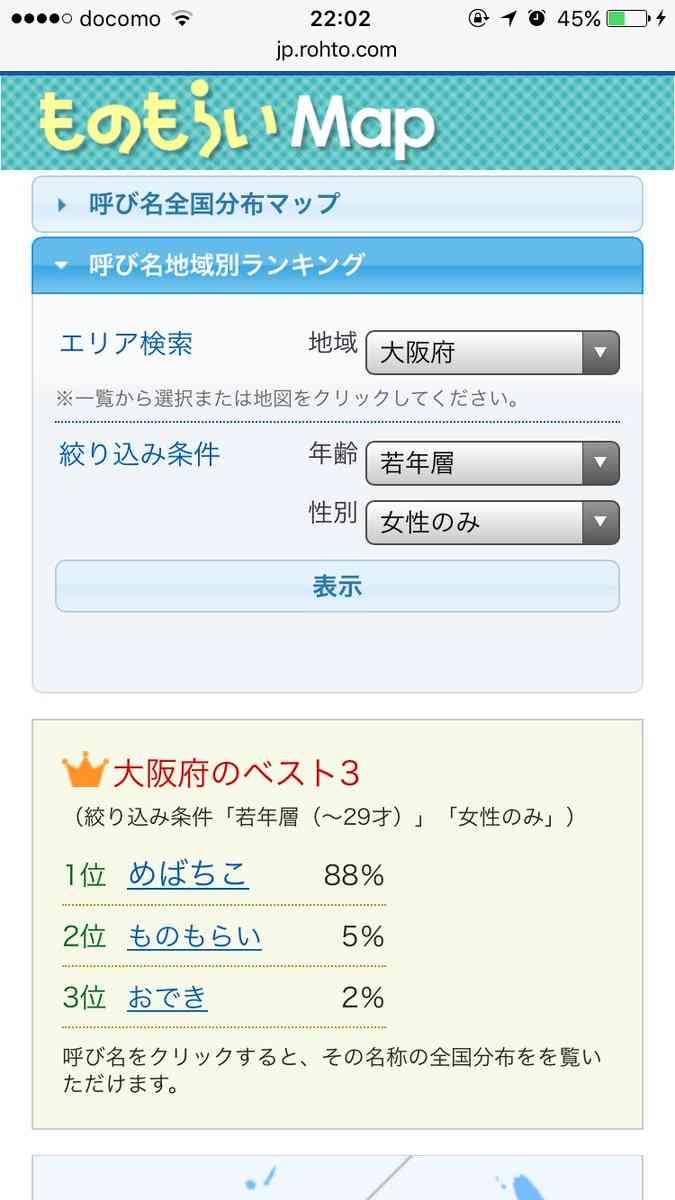Viewport: 675px width, 1200px height.
Task: Tap the orange crown icon
Action: point(84,771)
